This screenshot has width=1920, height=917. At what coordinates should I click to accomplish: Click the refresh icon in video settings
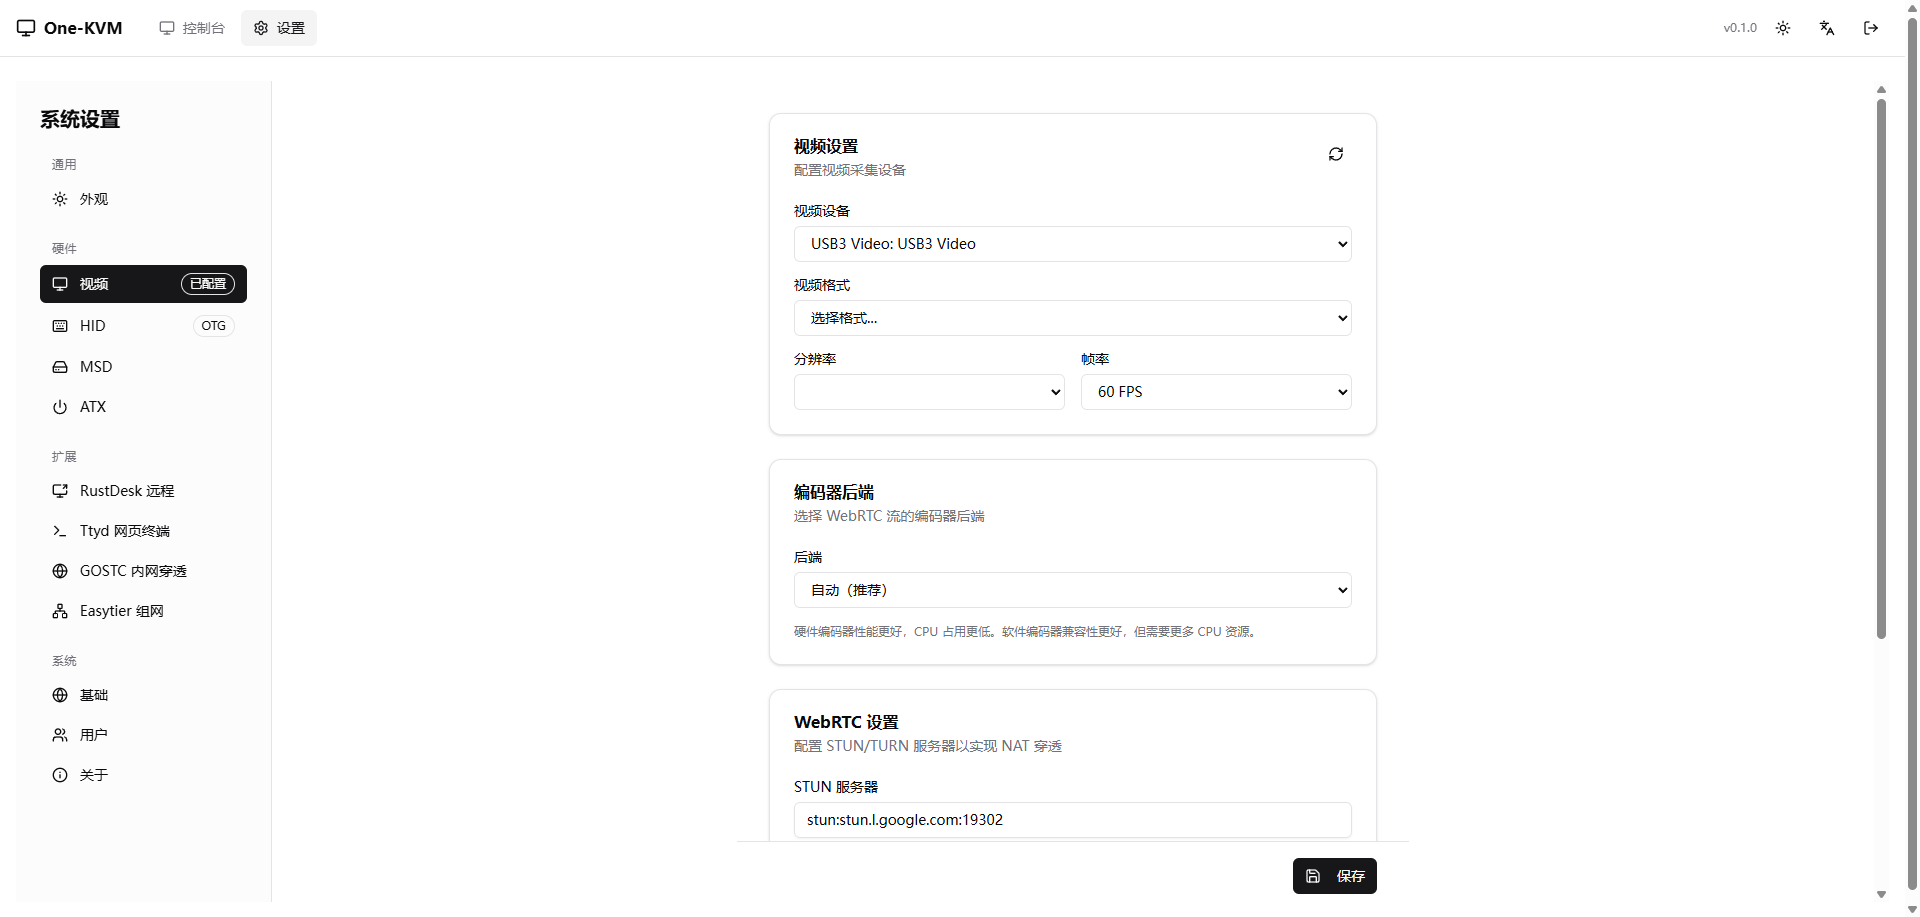(x=1335, y=154)
